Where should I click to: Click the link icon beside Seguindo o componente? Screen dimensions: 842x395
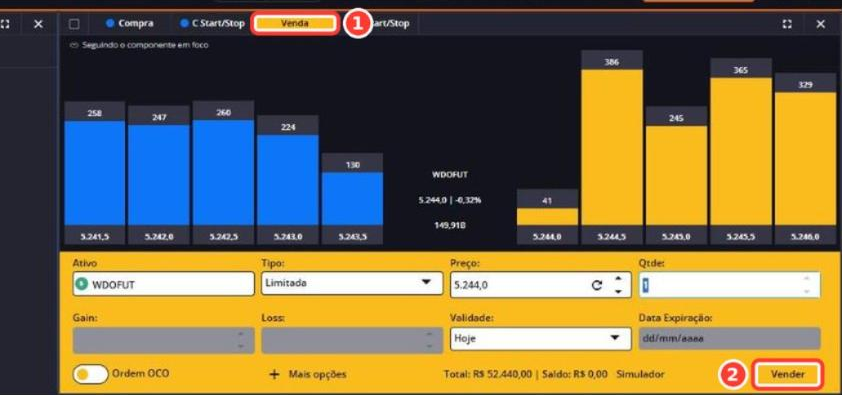coord(75,46)
